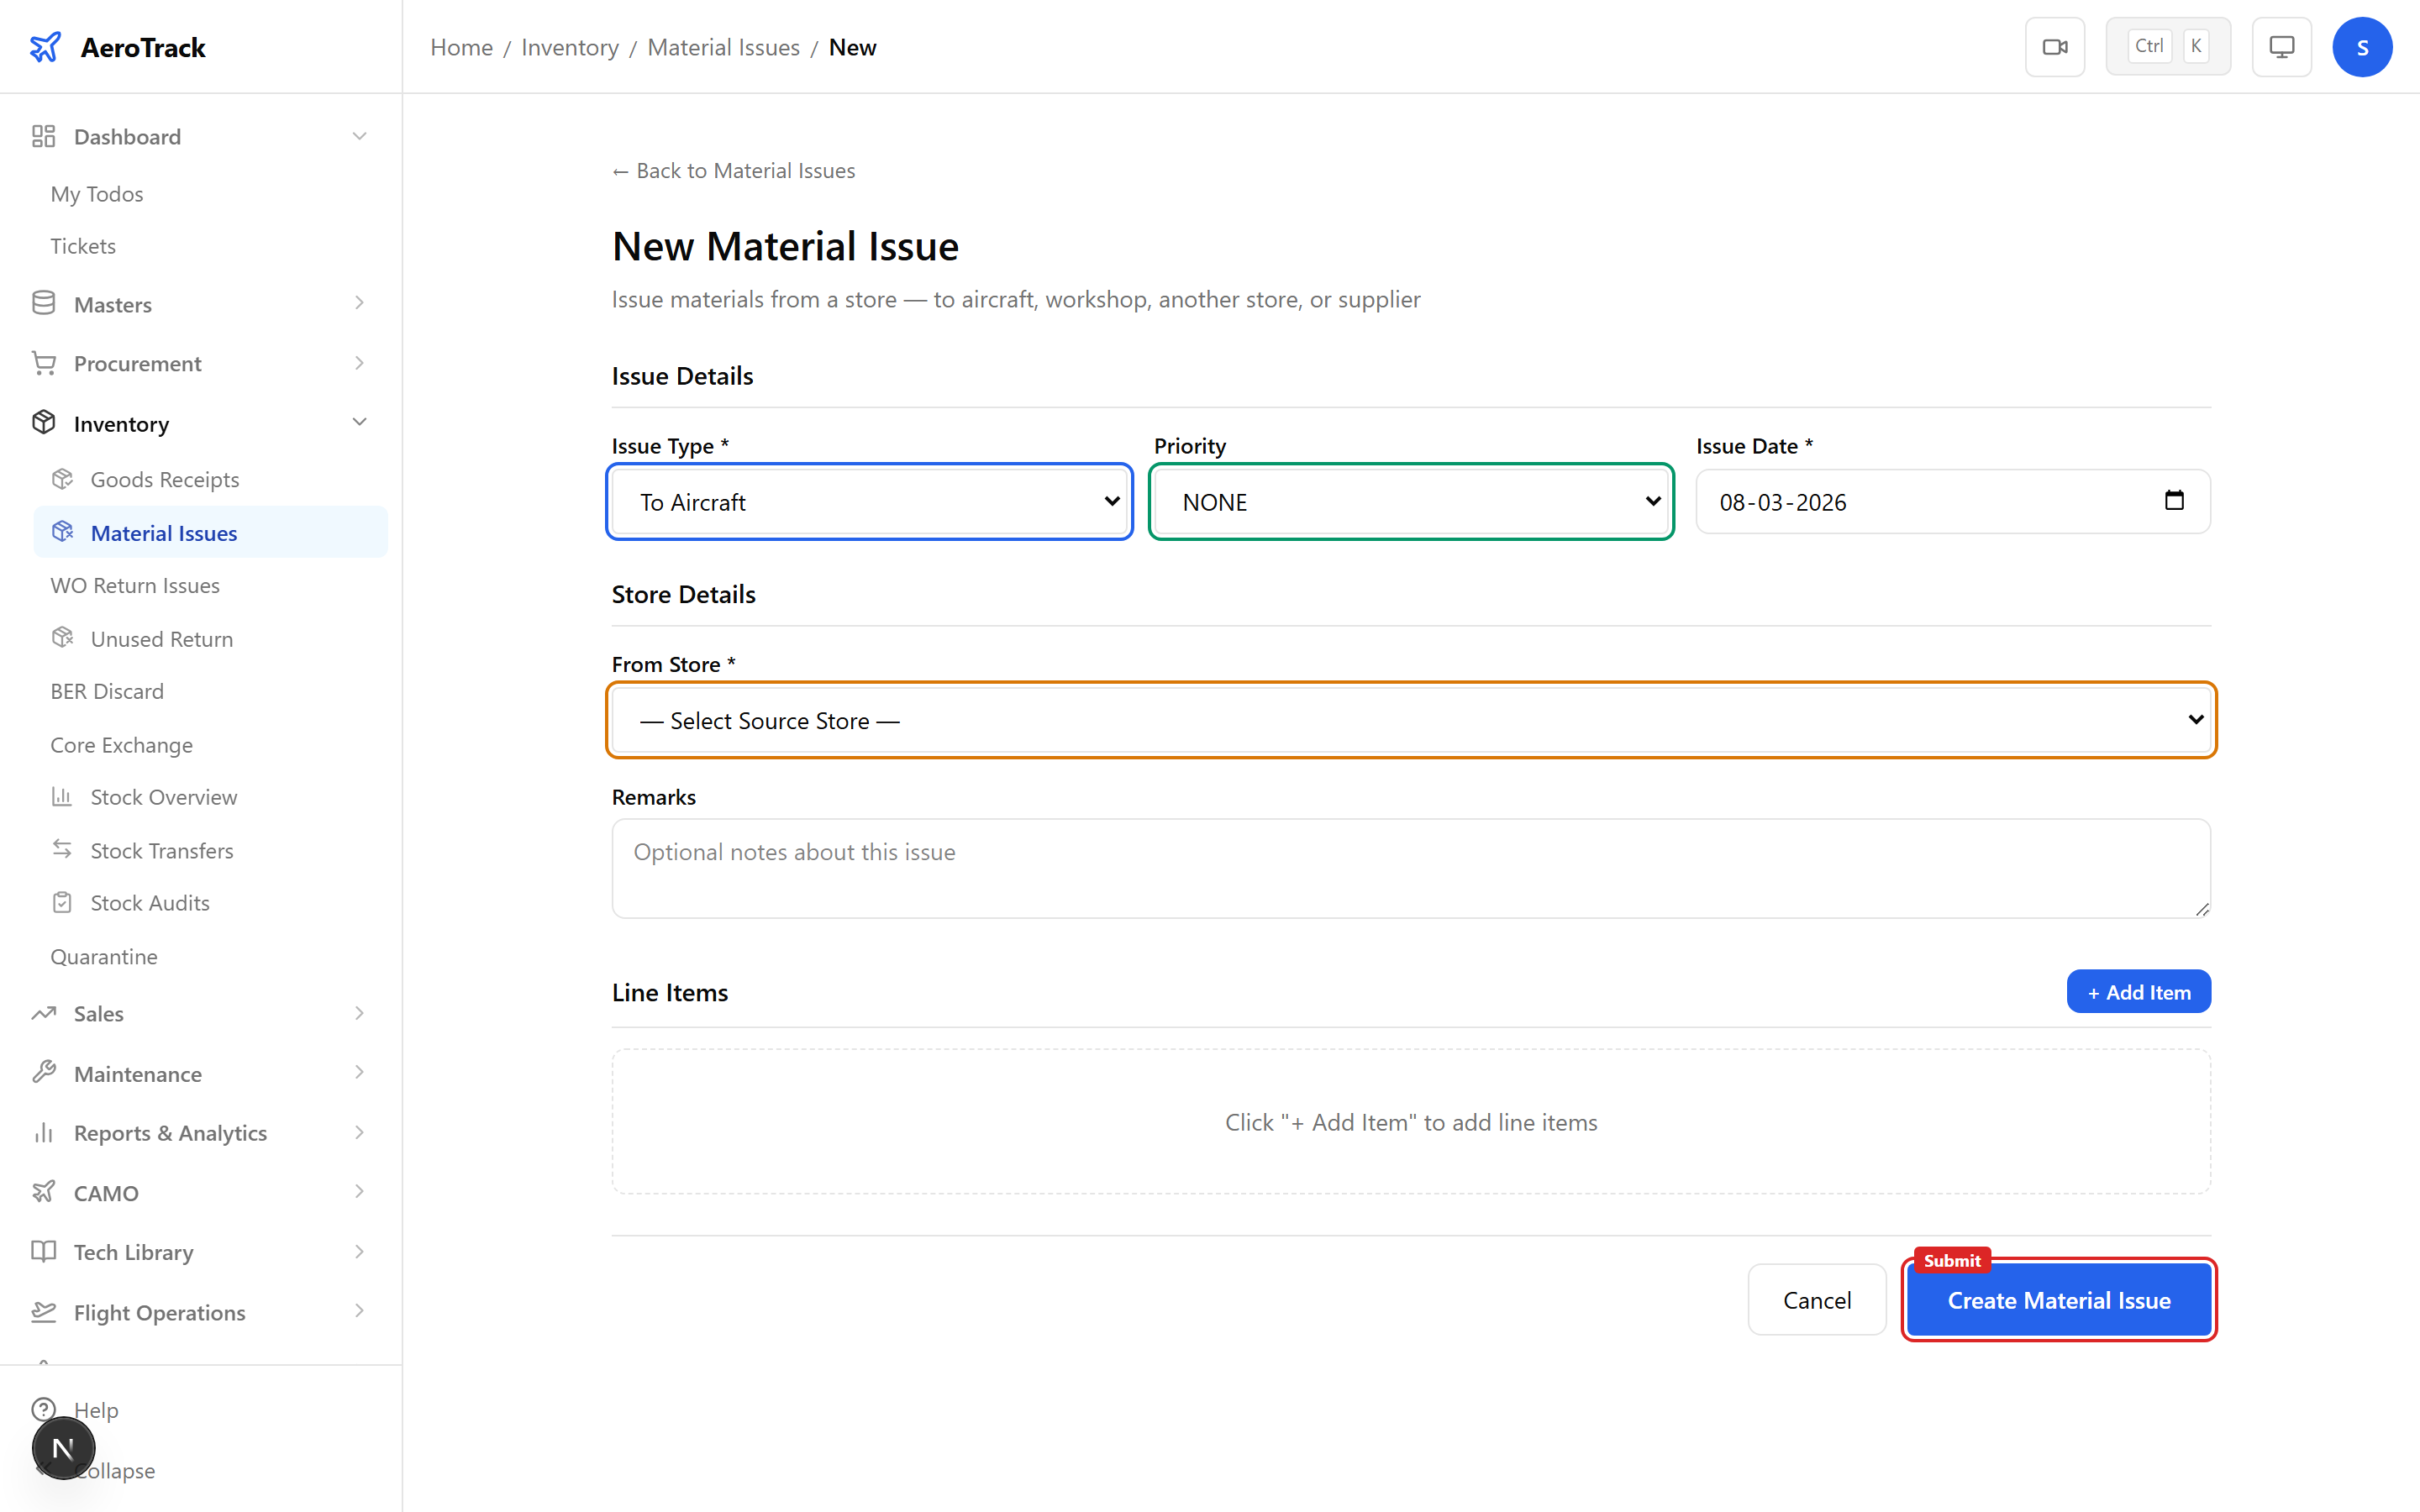Click the Goods Receipts sidebar icon
Viewport: 2420px width, 1512px height.
[62, 479]
